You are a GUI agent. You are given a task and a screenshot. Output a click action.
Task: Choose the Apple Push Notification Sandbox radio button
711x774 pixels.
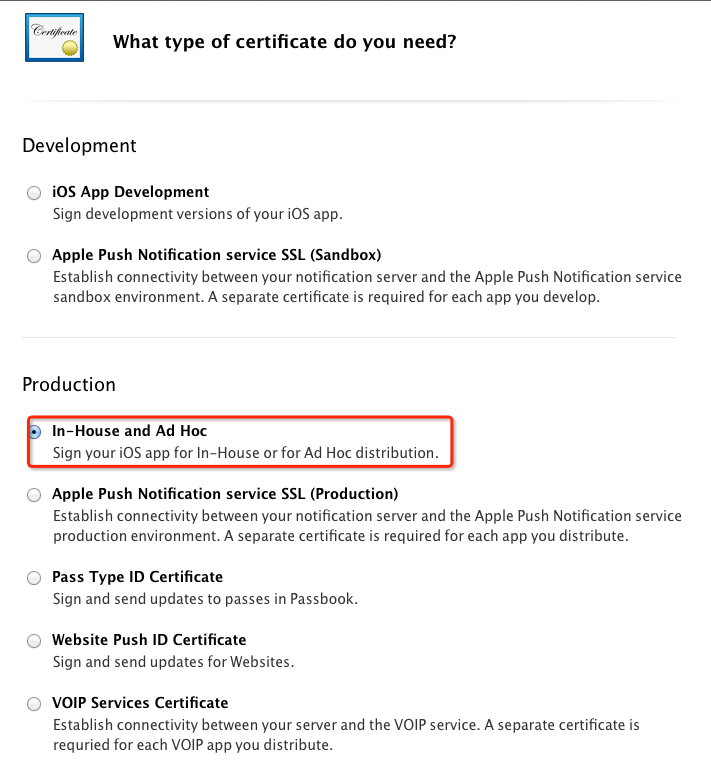pyautogui.click(x=35, y=256)
